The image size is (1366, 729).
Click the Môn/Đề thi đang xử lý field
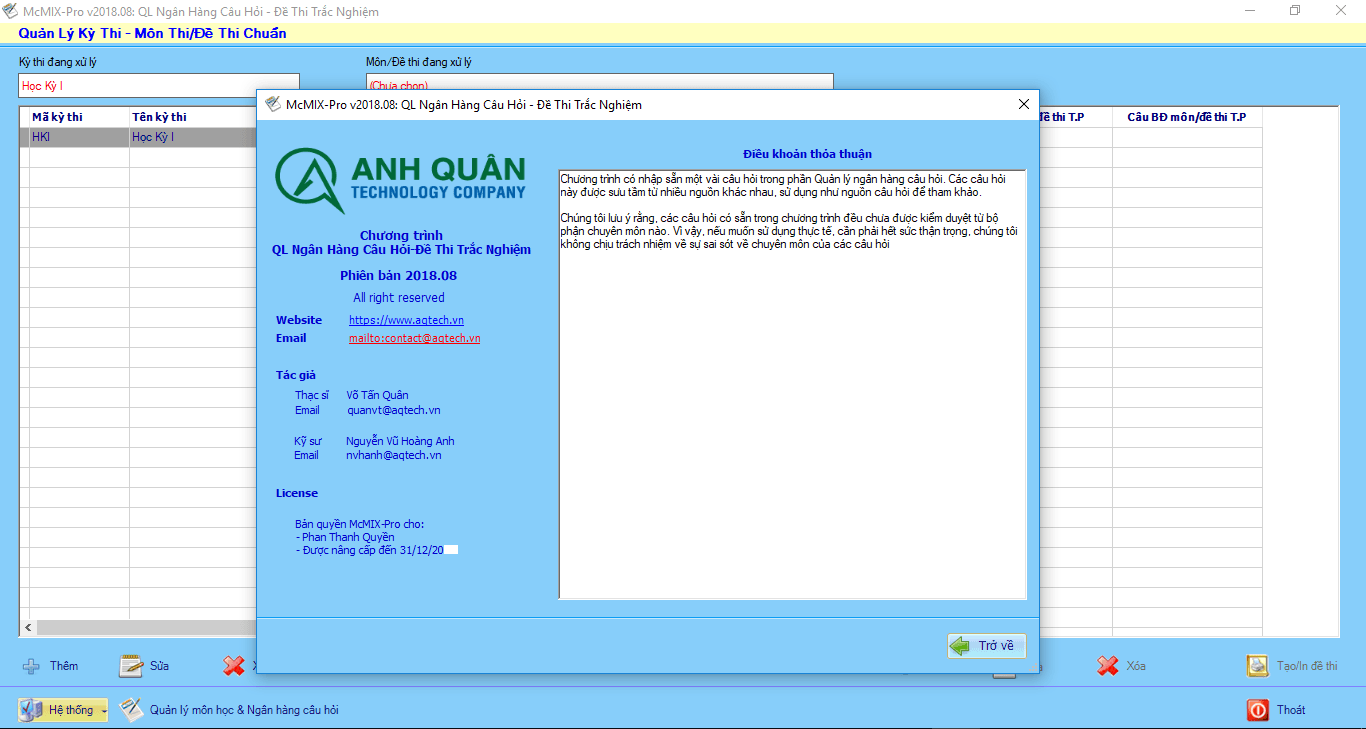point(599,85)
